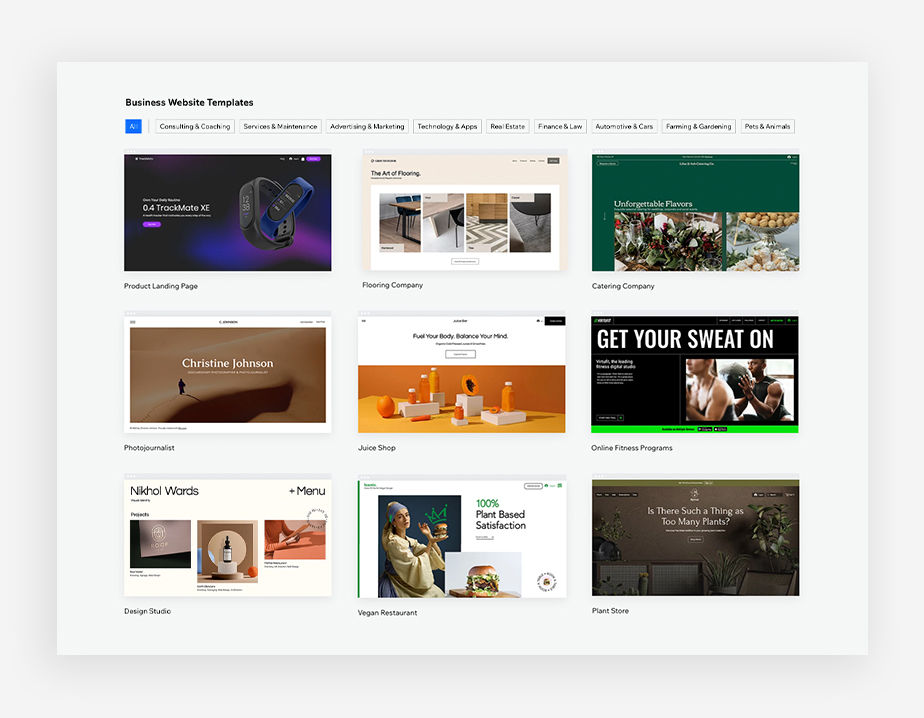Click the + Menu link in Design Studio preview

coord(307,491)
